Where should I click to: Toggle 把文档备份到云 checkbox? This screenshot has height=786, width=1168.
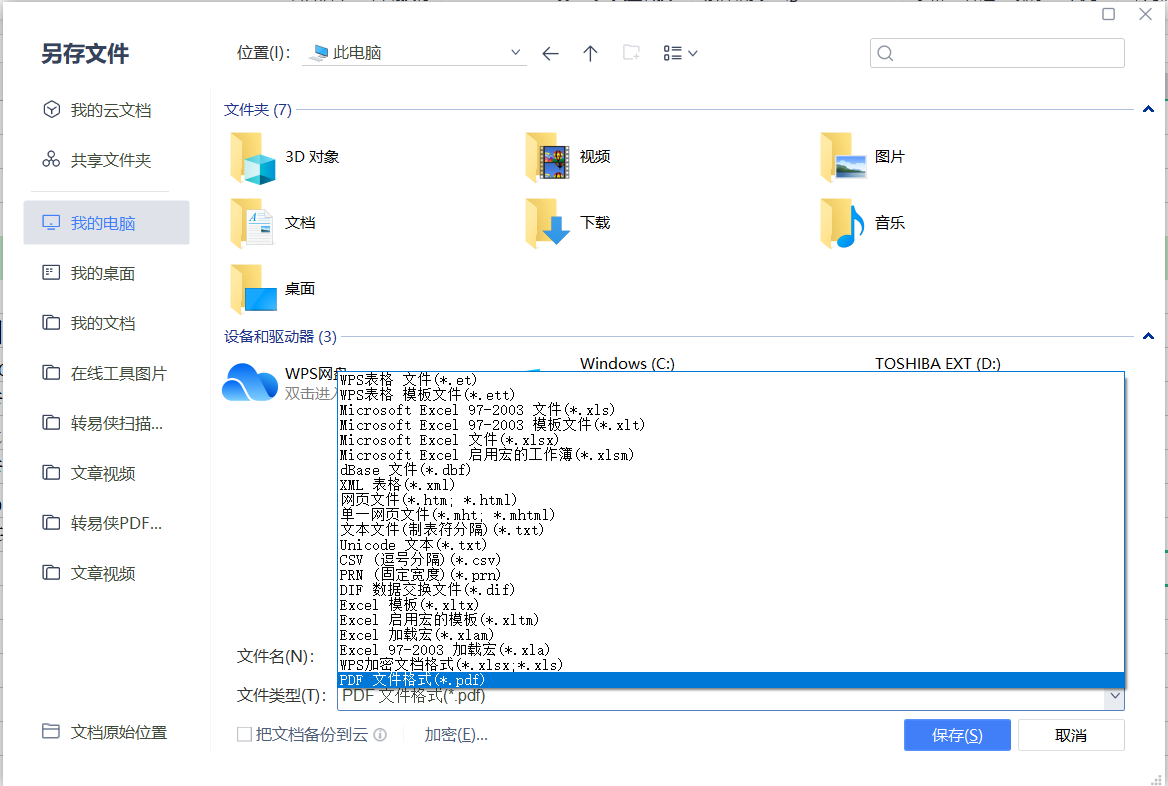tap(244, 735)
